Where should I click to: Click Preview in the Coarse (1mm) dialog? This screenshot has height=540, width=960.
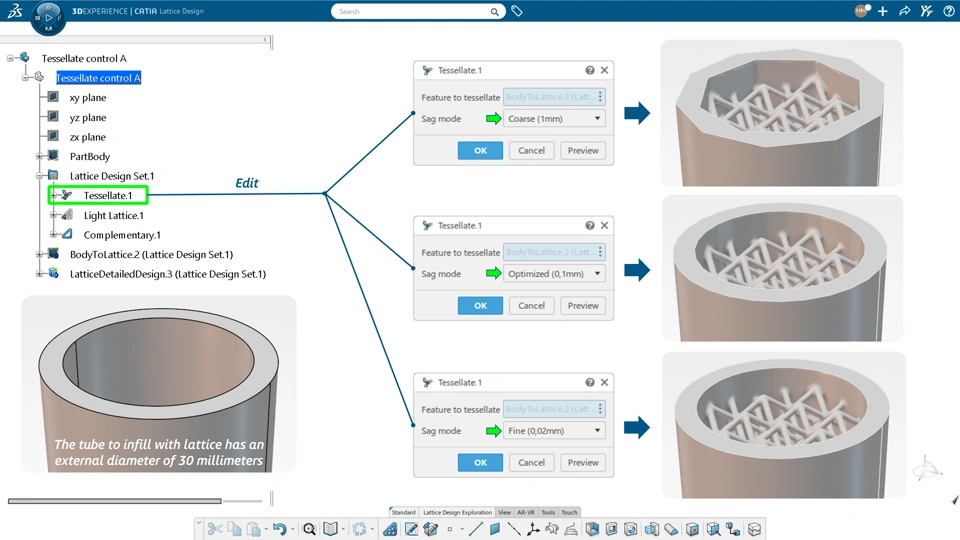coord(583,151)
